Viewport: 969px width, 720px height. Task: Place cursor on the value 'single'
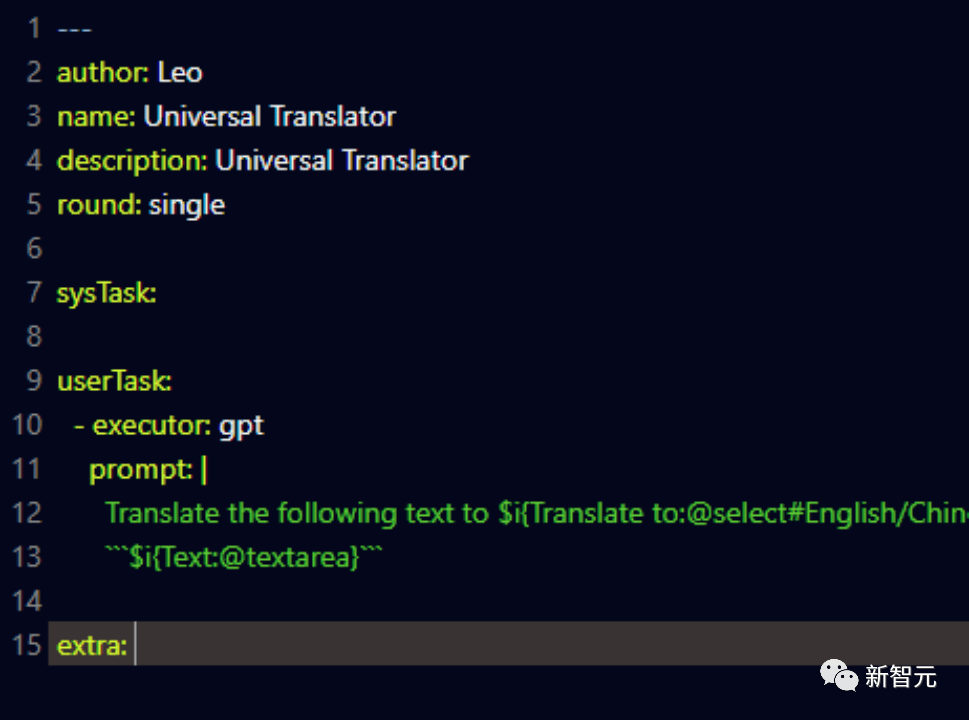[x=187, y=205]
